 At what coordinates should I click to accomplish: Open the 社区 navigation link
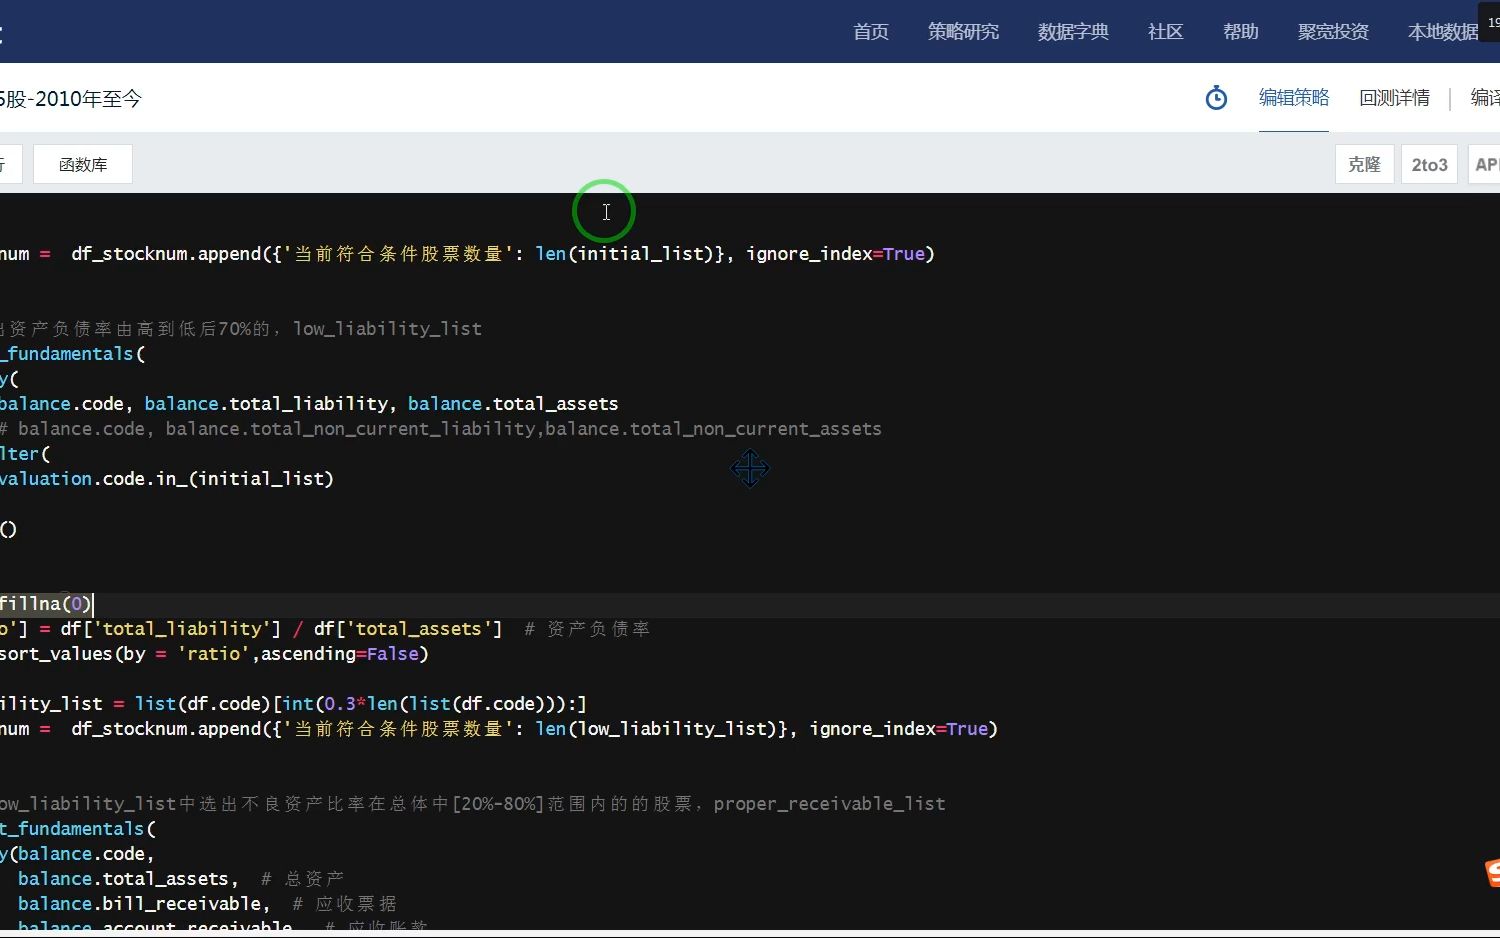1165,32
